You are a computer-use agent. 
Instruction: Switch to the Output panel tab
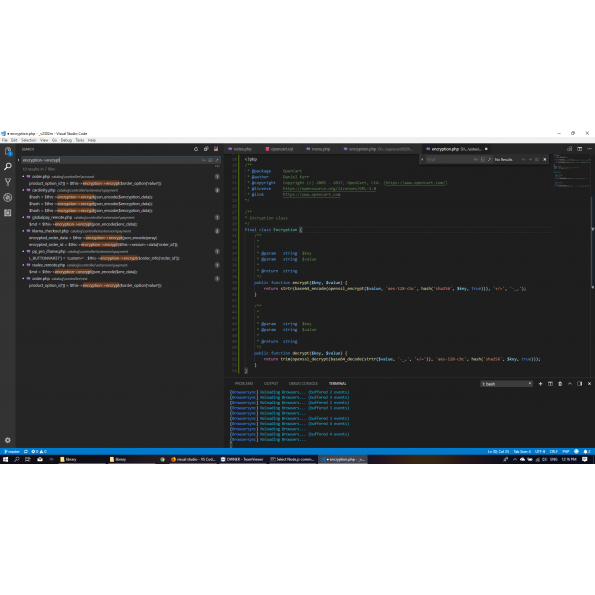pyautogui.click(x=271, y=384)
